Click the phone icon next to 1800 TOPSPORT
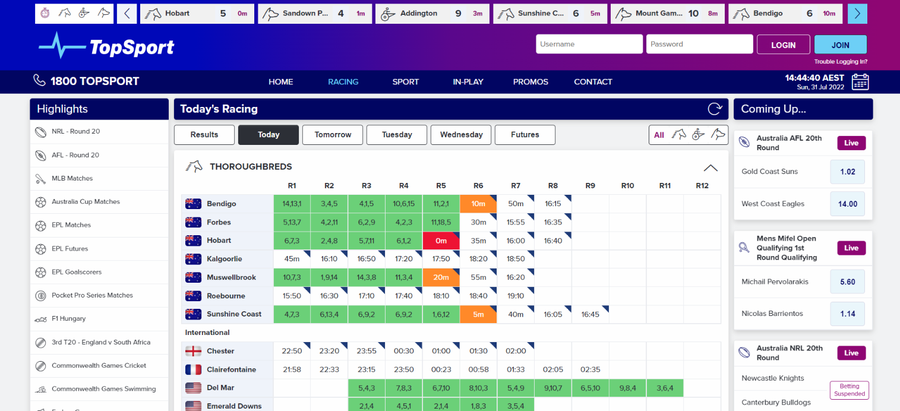Image resolution: width=900 pixels, height=411 pixels. (39, 81)
